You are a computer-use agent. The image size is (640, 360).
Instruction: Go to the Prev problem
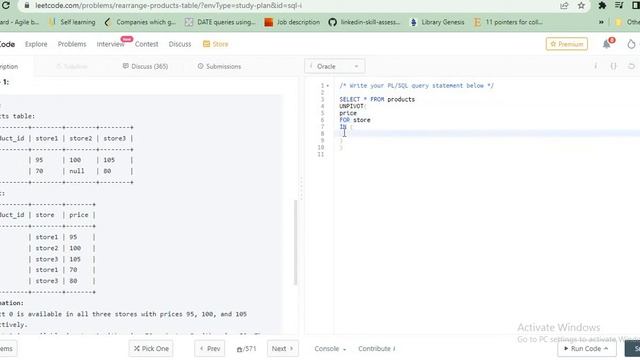point(210,349)
